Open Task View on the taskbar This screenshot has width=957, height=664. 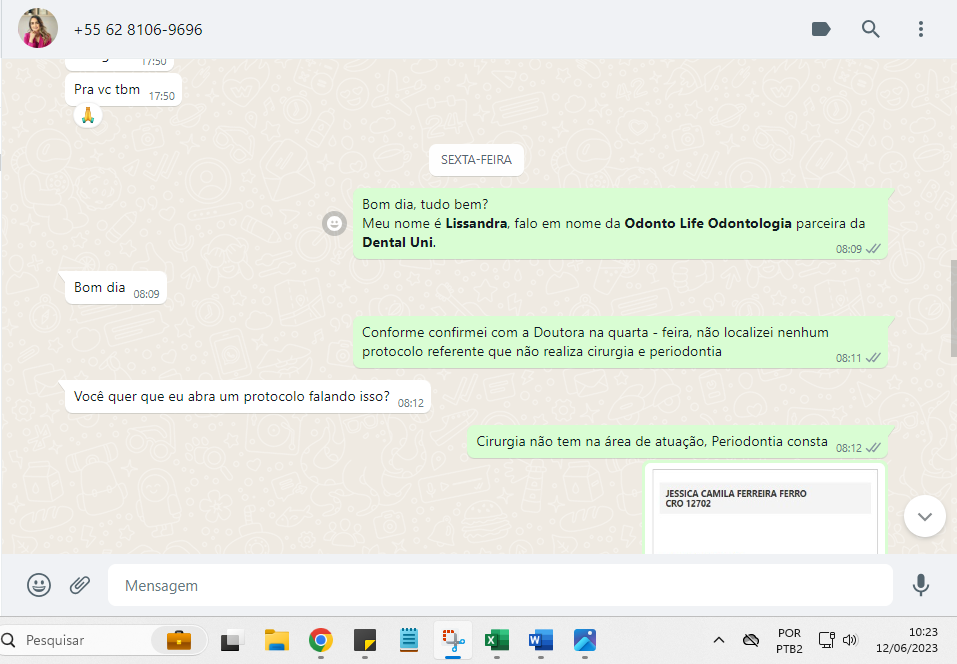coord(233,640)
